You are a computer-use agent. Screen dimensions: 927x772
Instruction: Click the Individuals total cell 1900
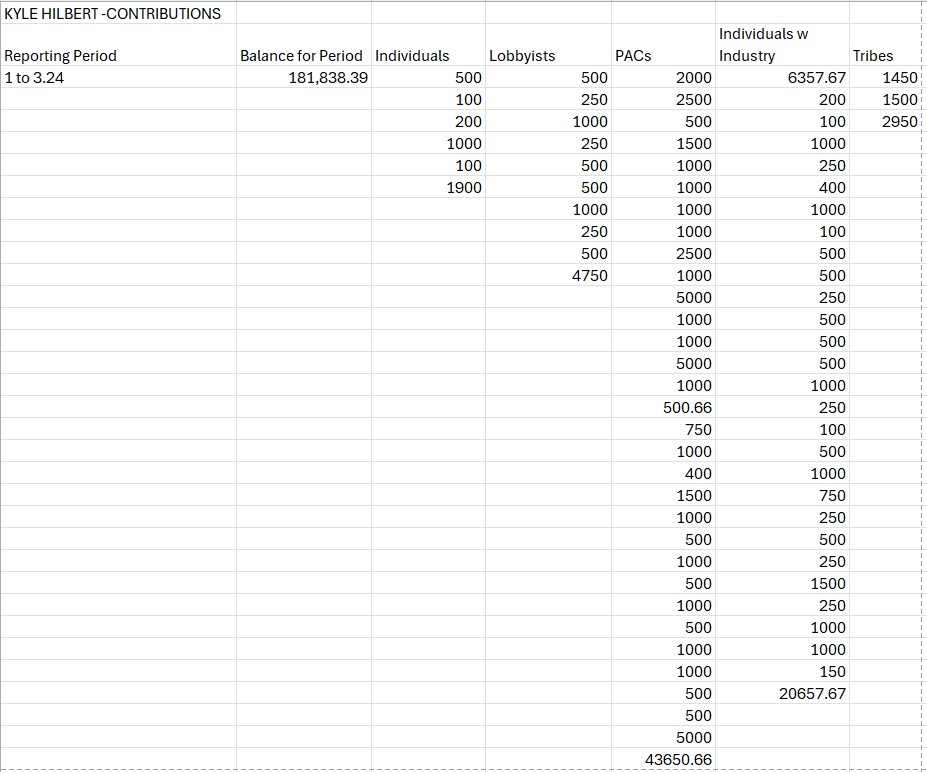464,188
